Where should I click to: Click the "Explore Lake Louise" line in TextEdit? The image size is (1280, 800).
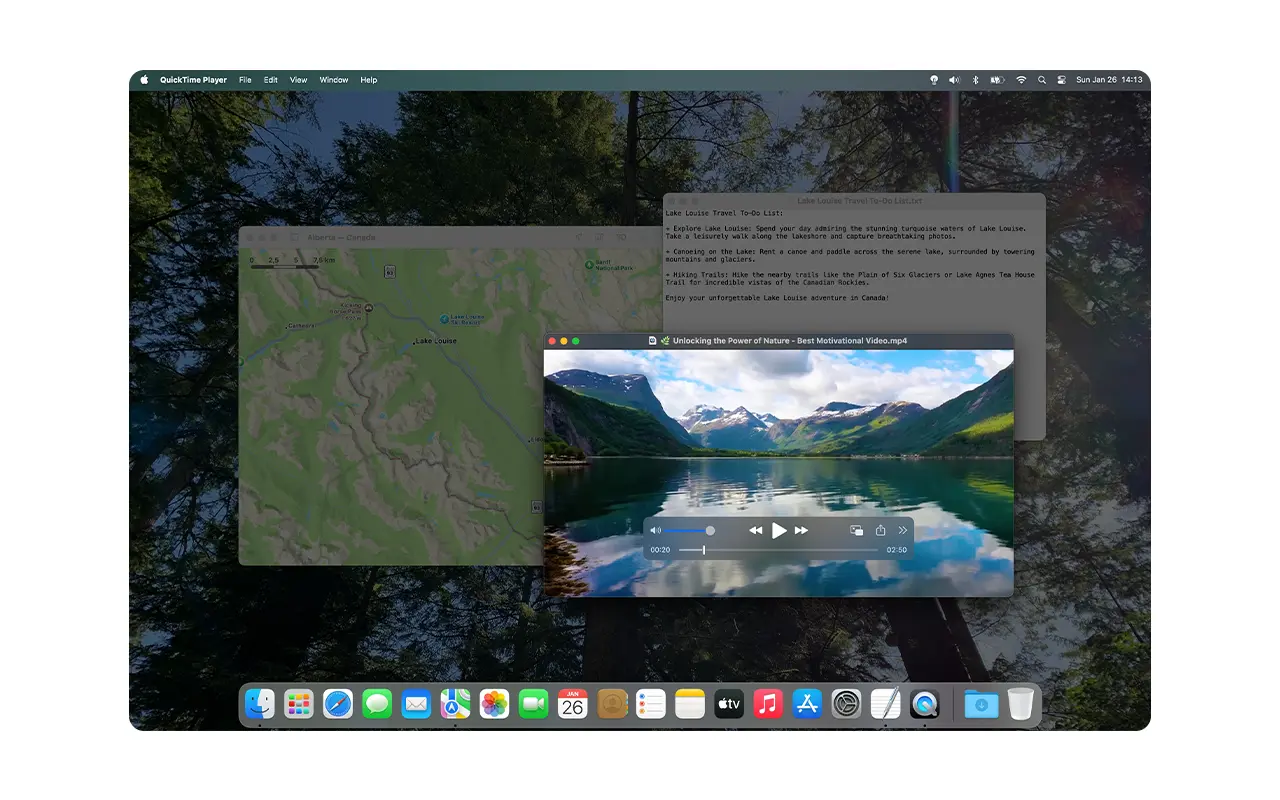846,233
